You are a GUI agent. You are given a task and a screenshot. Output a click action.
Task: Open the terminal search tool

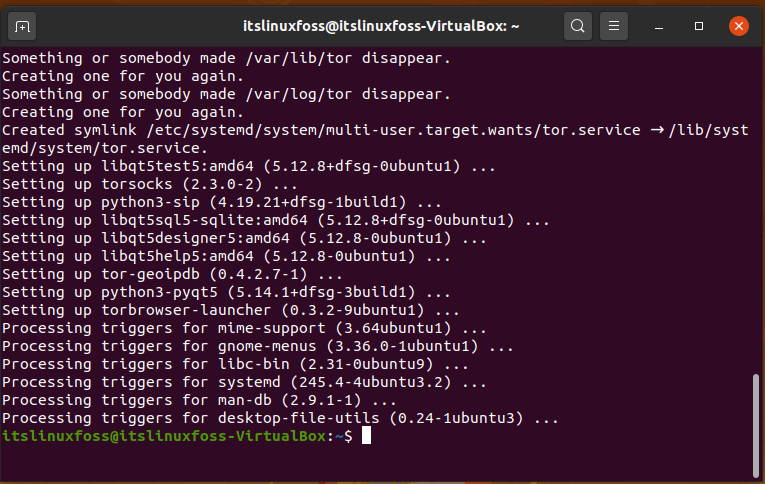coord(578,26)
